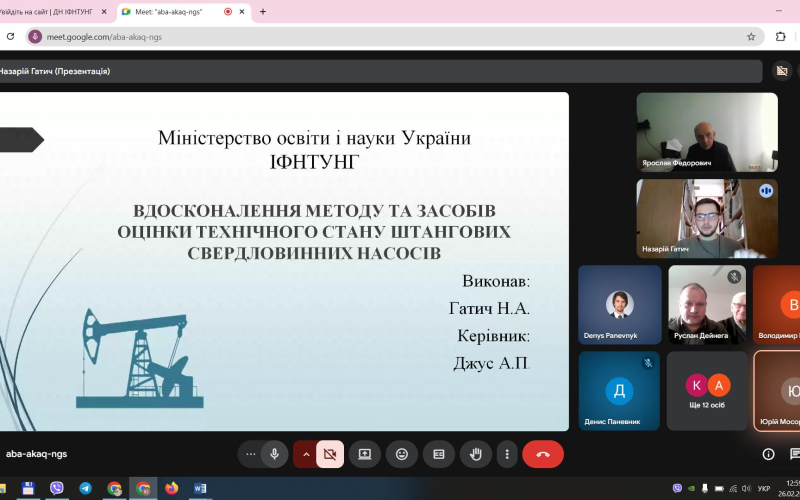Open audio settings via the three-dot pill
Screen dimensions: 800x500
coord(250,454)
